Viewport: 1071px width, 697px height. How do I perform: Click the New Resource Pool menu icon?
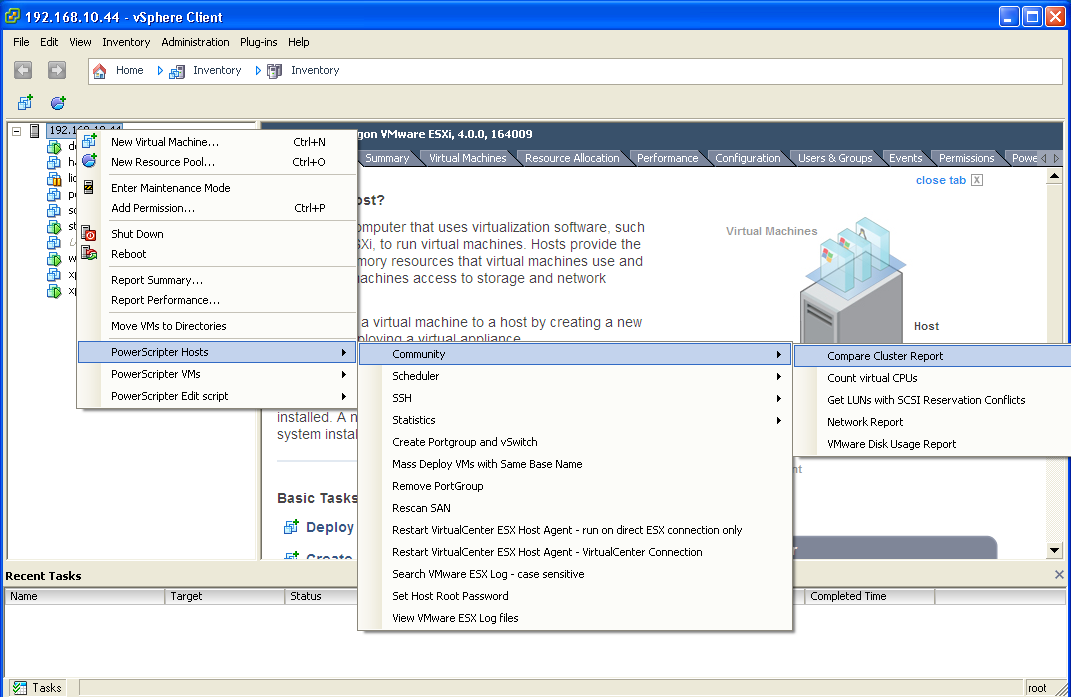coord(89,161)
